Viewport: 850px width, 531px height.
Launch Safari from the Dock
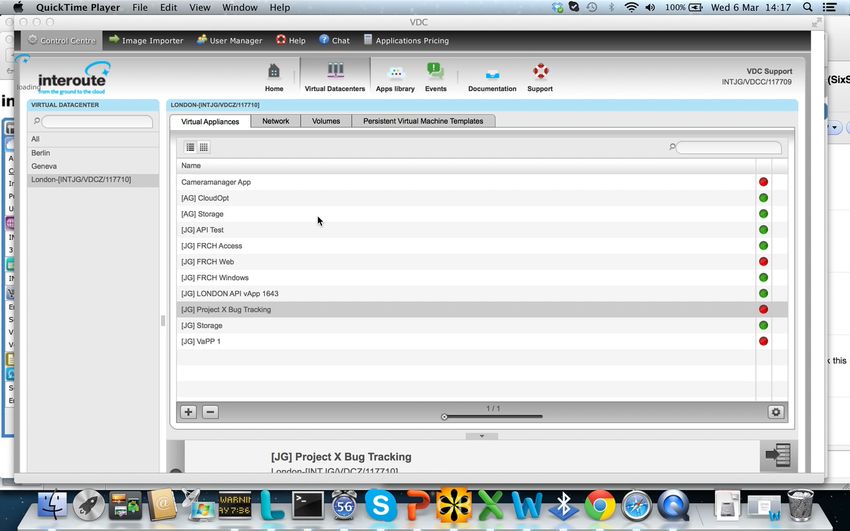coord(636,506)
